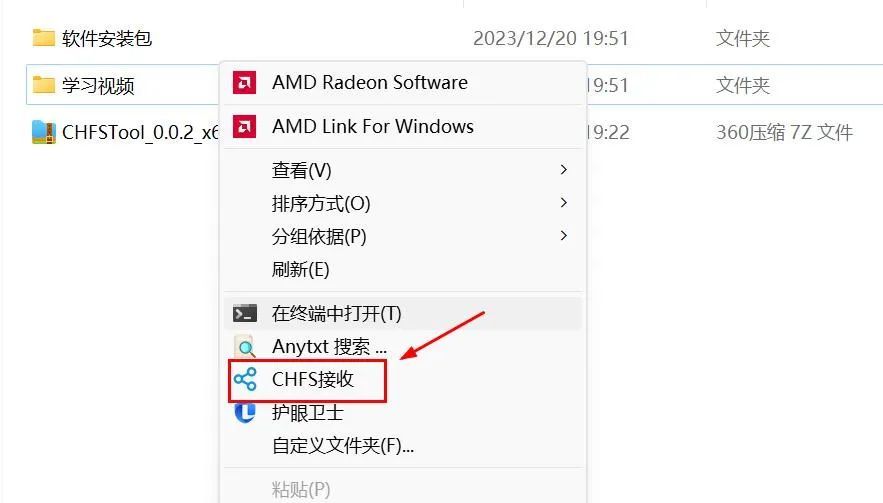Click the 360压缩 7Z 文件 type text

tap(784, 132)
